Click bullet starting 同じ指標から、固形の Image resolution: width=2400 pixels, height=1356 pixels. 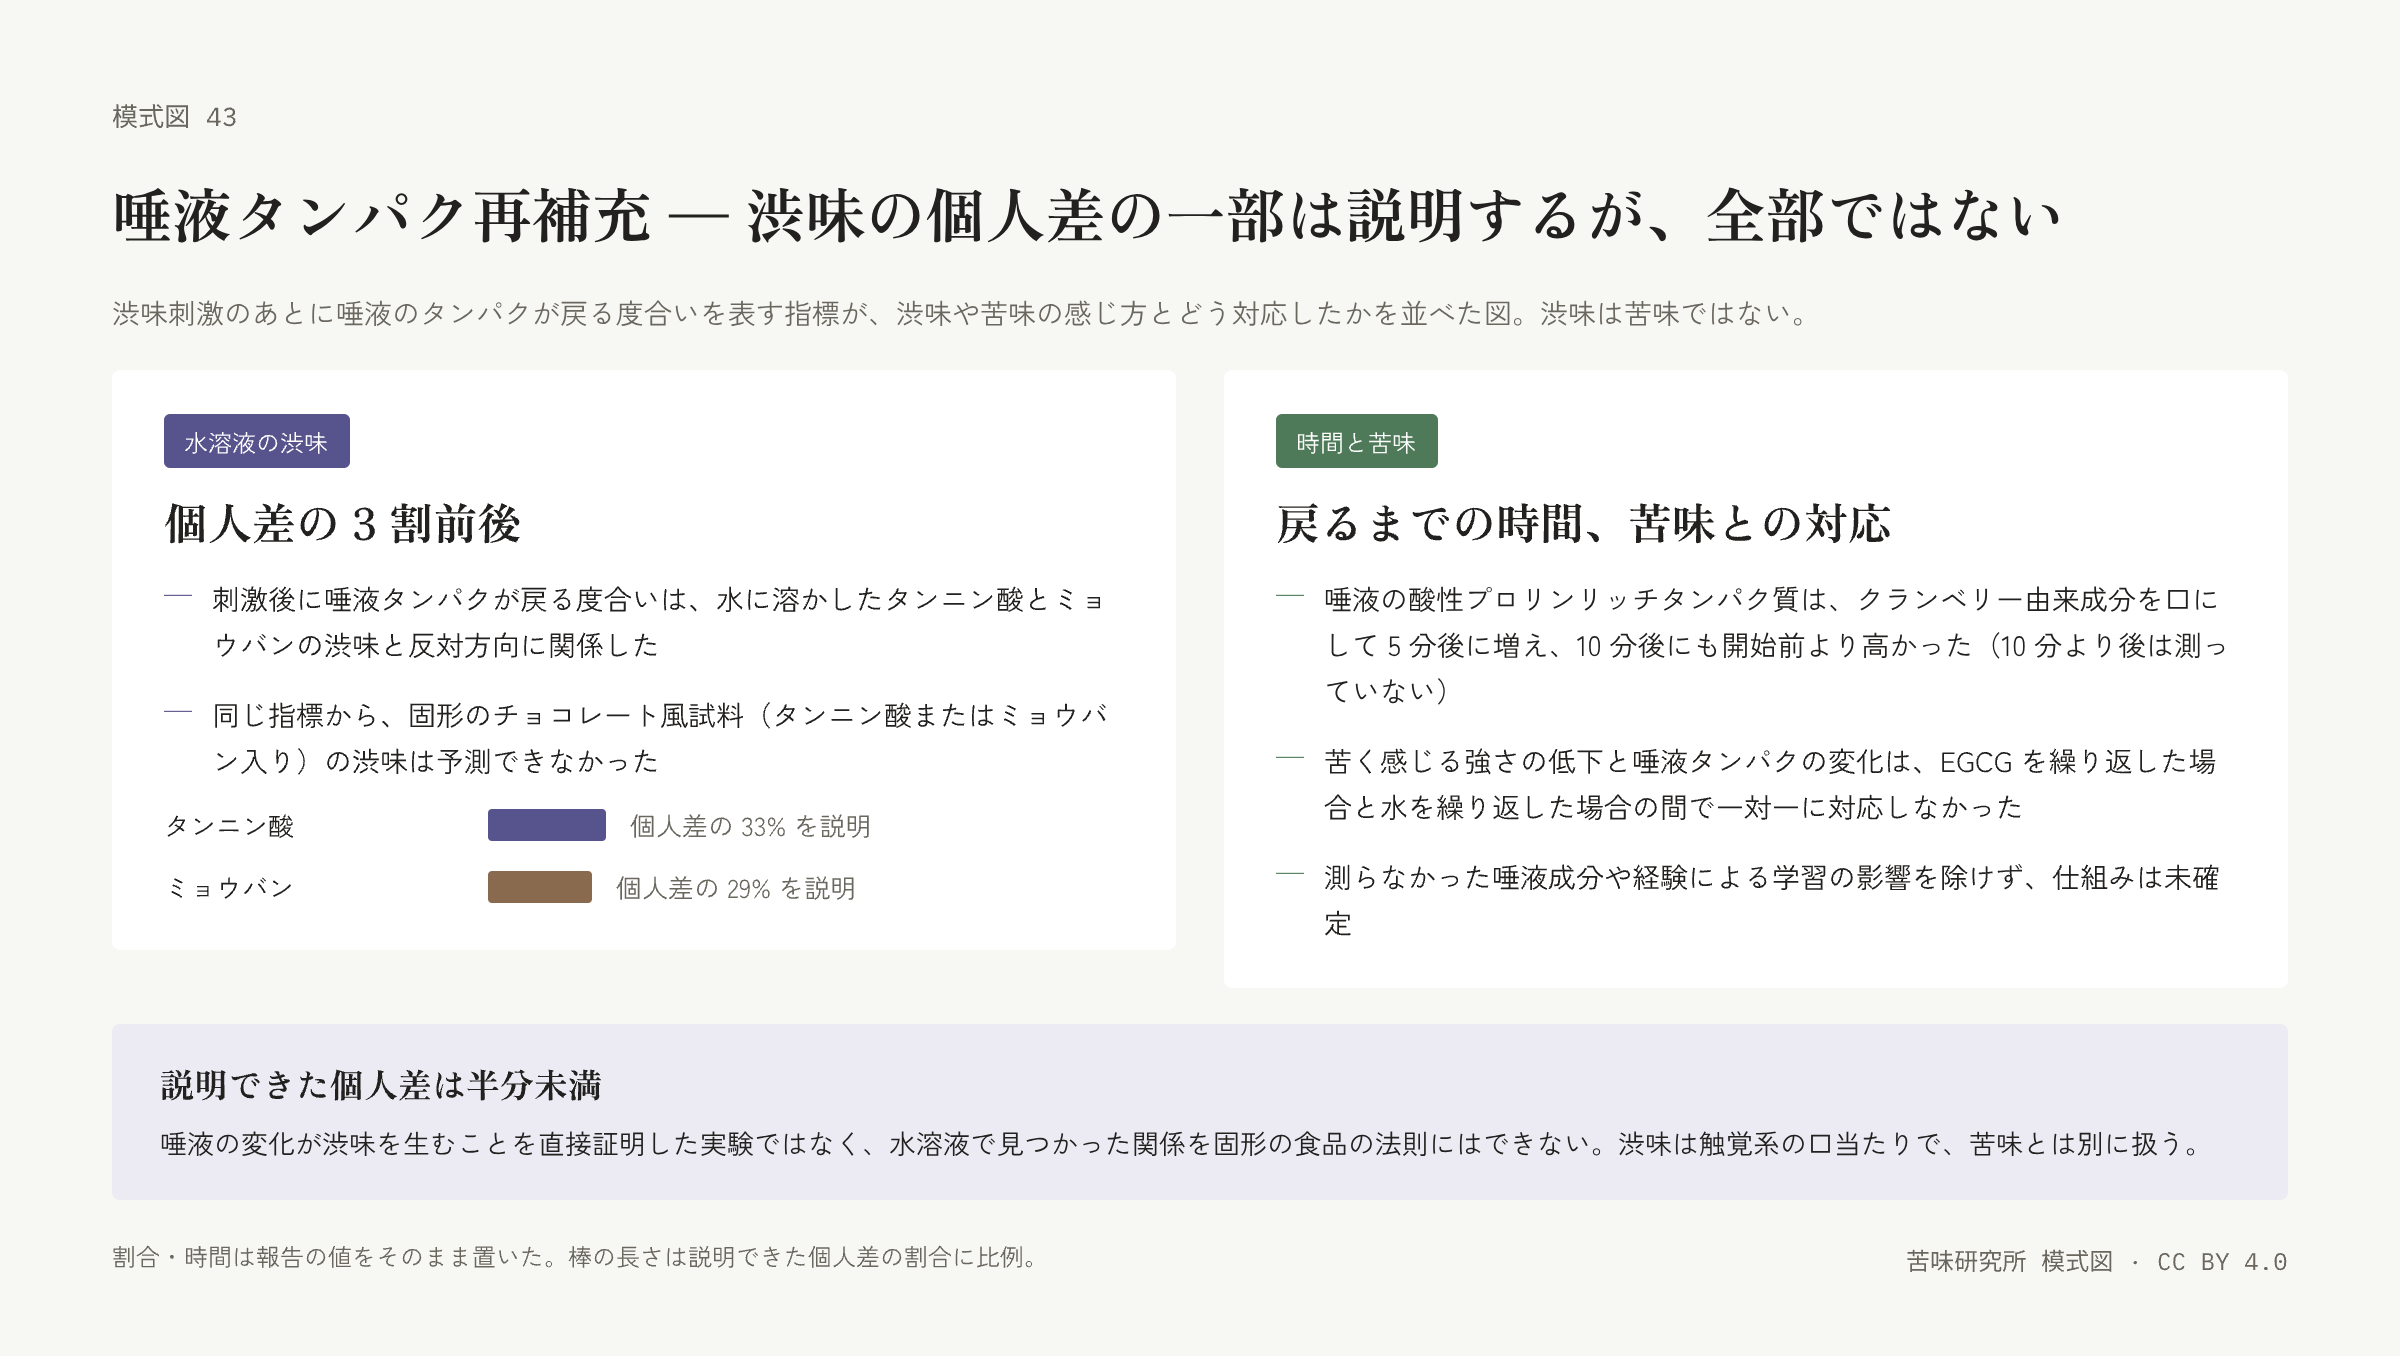tap(660, 738)
